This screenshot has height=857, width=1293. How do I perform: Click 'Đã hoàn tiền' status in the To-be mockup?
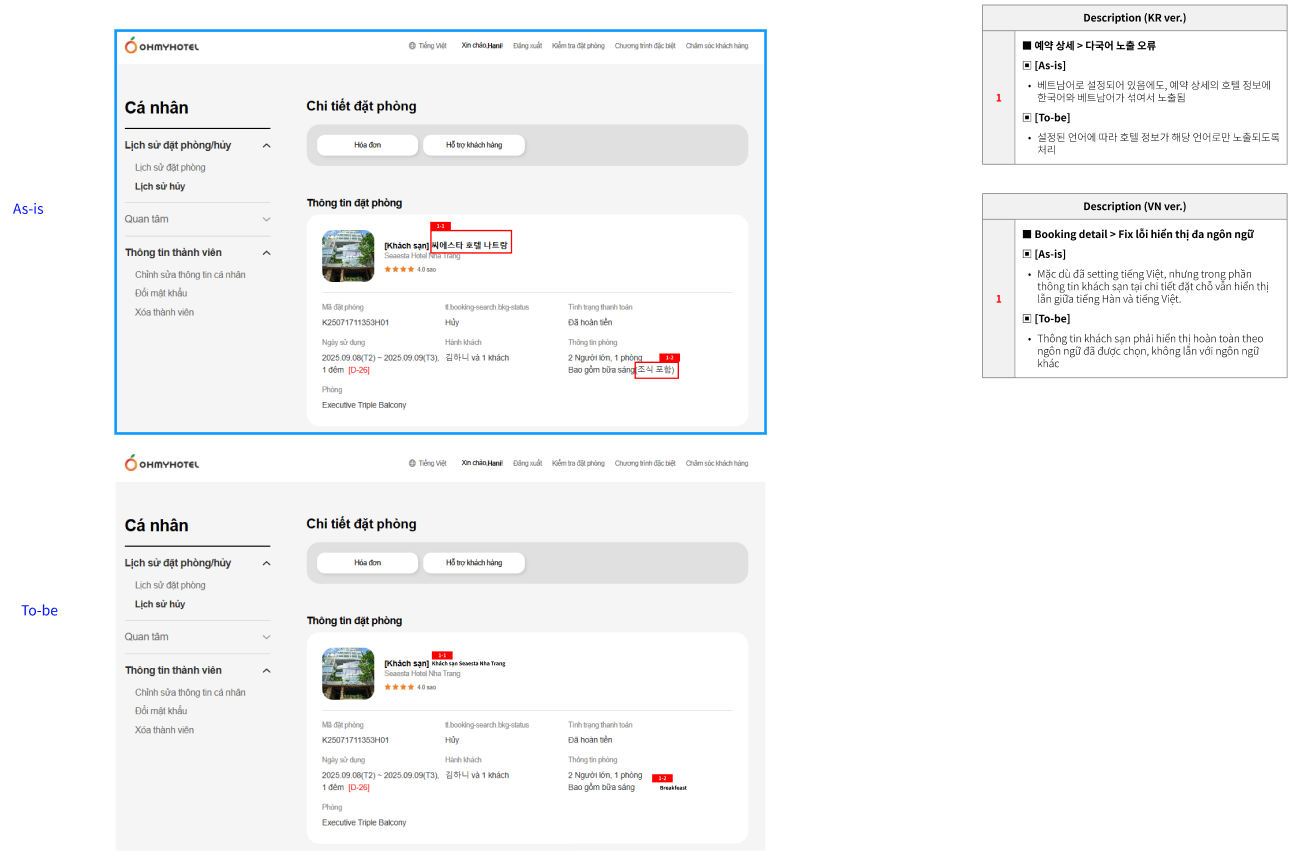pos(590,741)
